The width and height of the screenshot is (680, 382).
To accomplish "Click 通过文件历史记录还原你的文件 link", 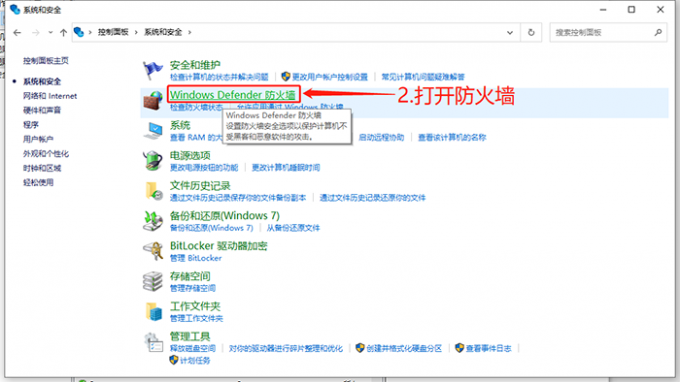I will (373, 198).
